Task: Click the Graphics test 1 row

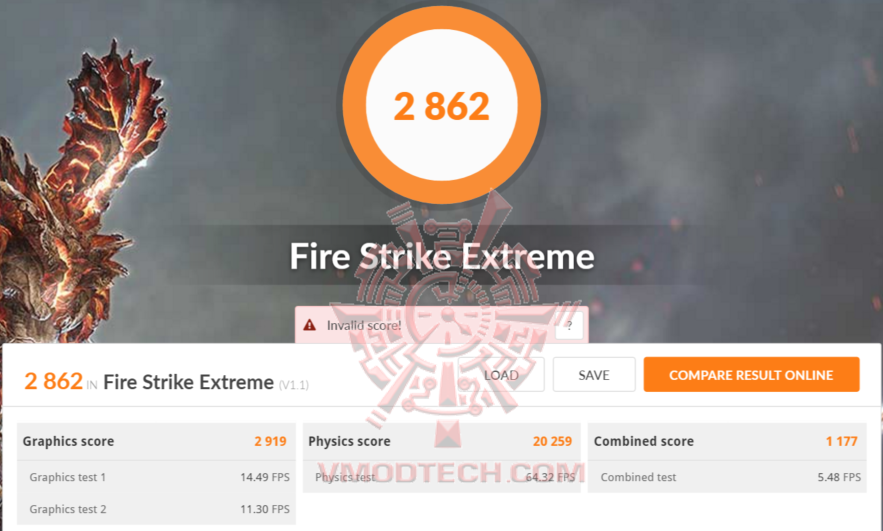Action: point(156,477)
